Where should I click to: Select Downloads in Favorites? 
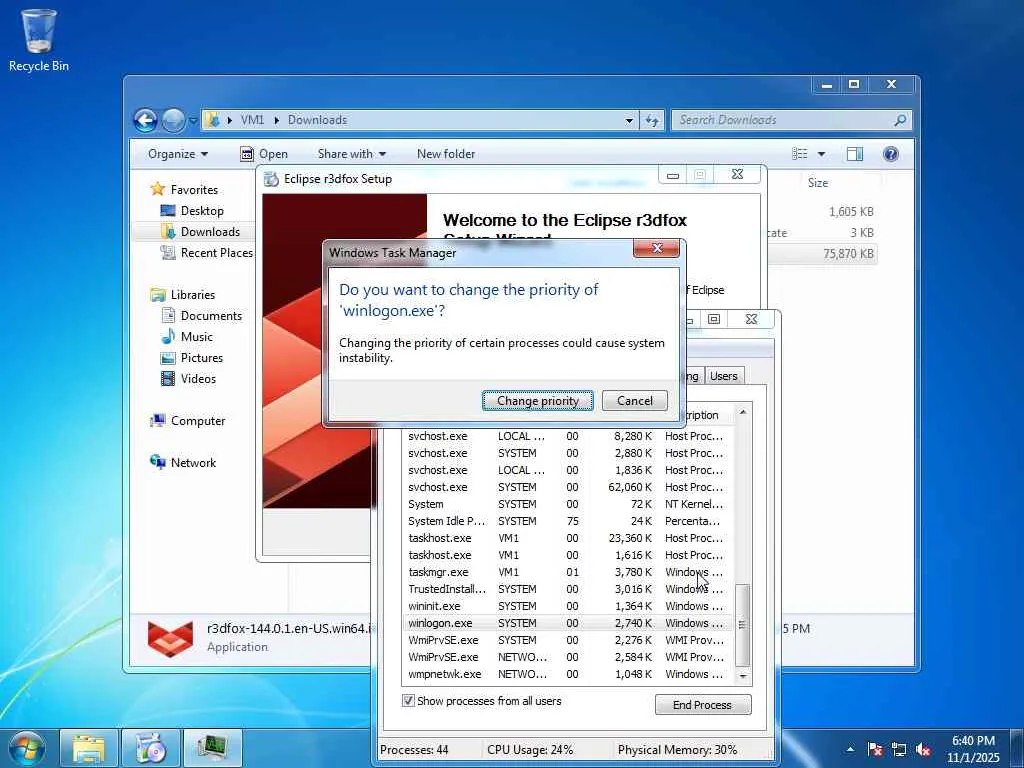(200, 232)
